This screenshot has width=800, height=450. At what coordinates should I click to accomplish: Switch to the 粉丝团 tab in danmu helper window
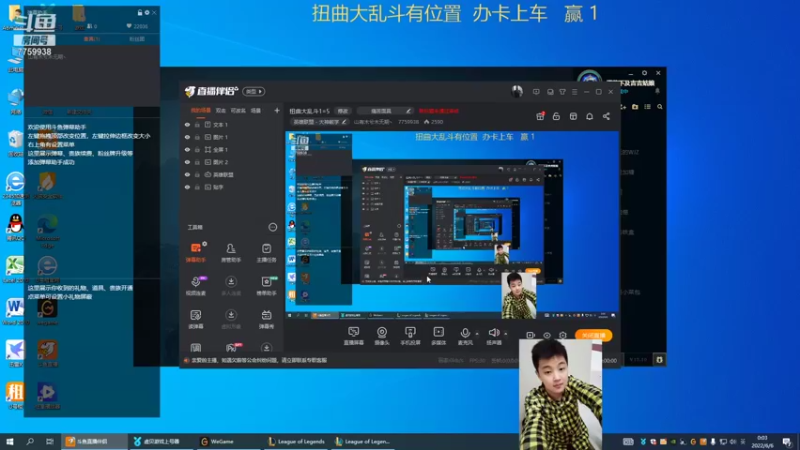click(x=137, y=39)
